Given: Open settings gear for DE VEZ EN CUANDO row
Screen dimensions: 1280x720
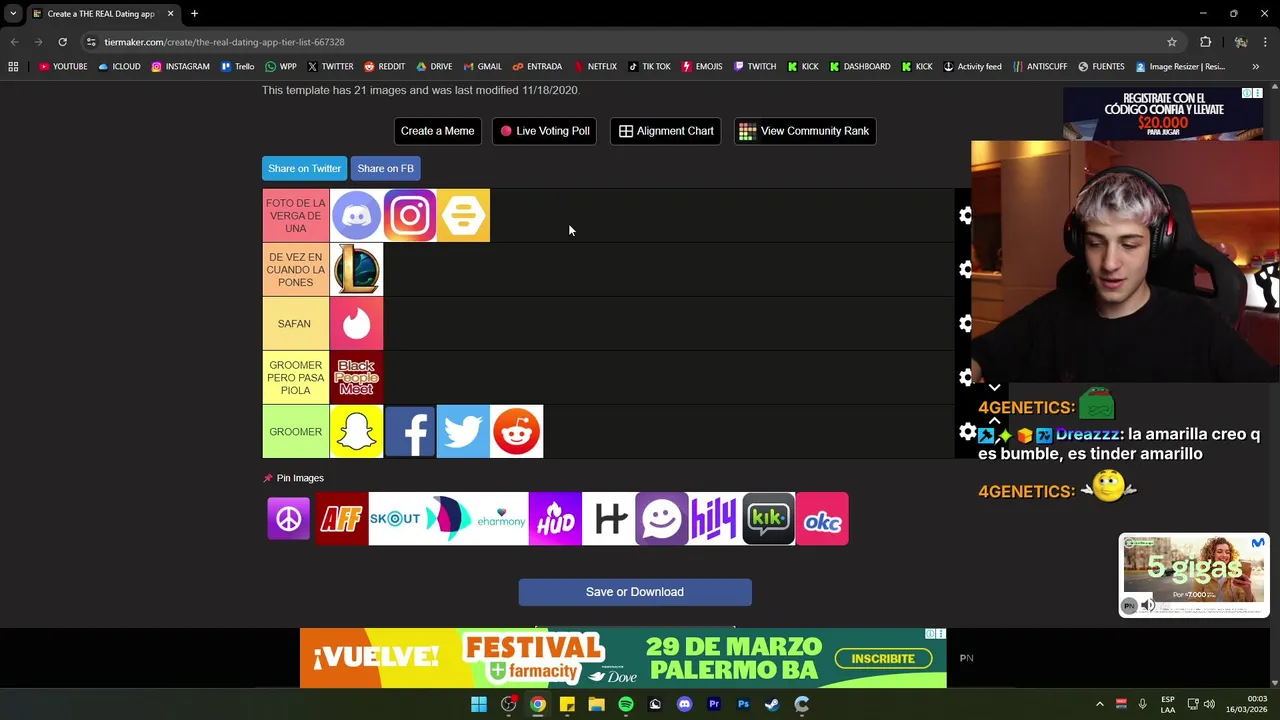Looking at the screenshot, I should [x=966, y=270].
